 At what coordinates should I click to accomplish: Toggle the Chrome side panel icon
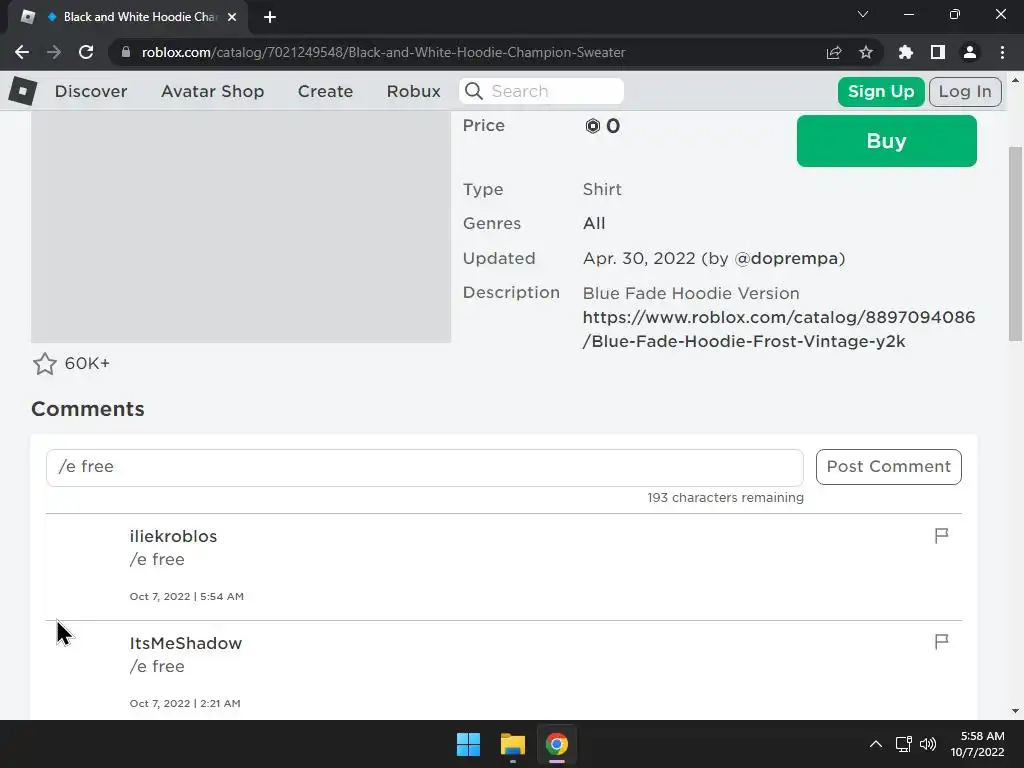point(938,52)
